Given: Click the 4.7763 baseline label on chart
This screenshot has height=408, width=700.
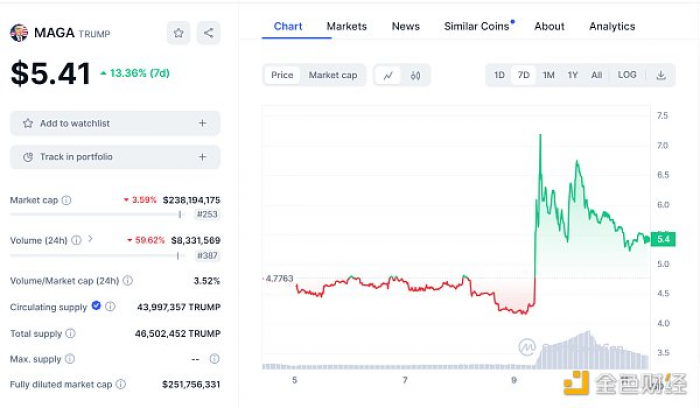Looking at the screenshot, I should [279, 279].
